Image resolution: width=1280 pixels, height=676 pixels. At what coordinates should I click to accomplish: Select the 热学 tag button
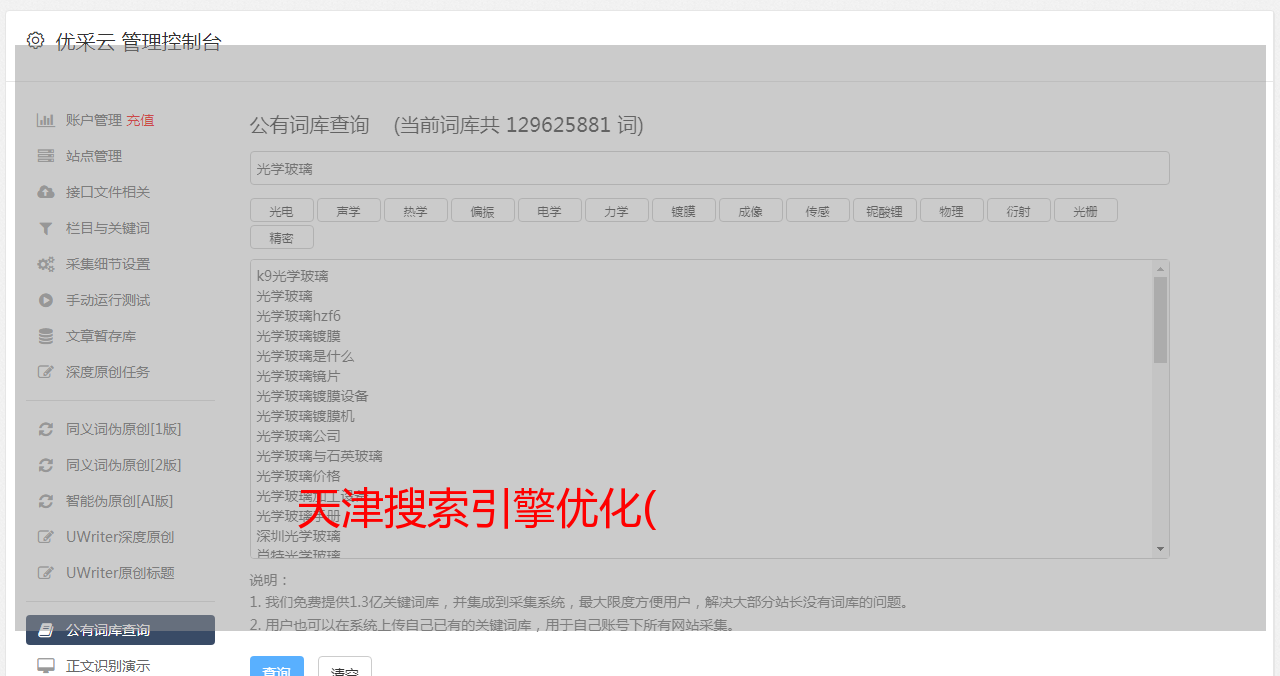(x=416, y=210)
